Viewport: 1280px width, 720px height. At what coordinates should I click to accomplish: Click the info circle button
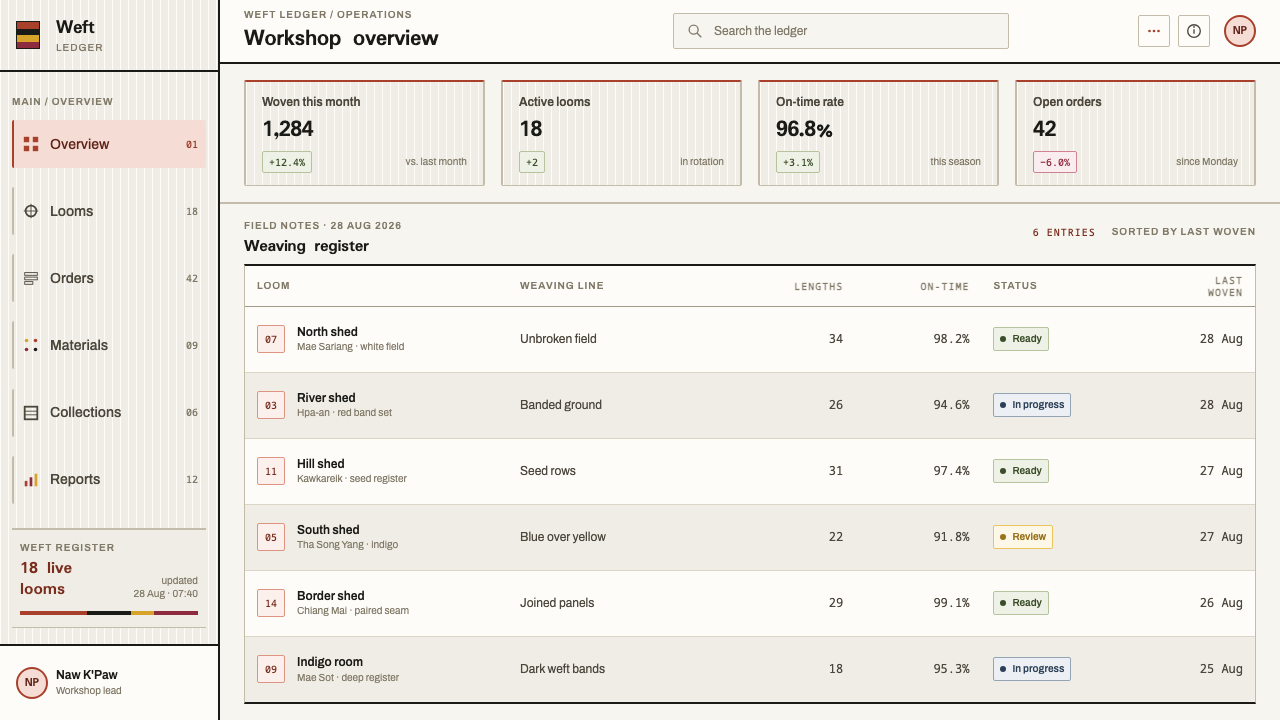click(1194, 31)
